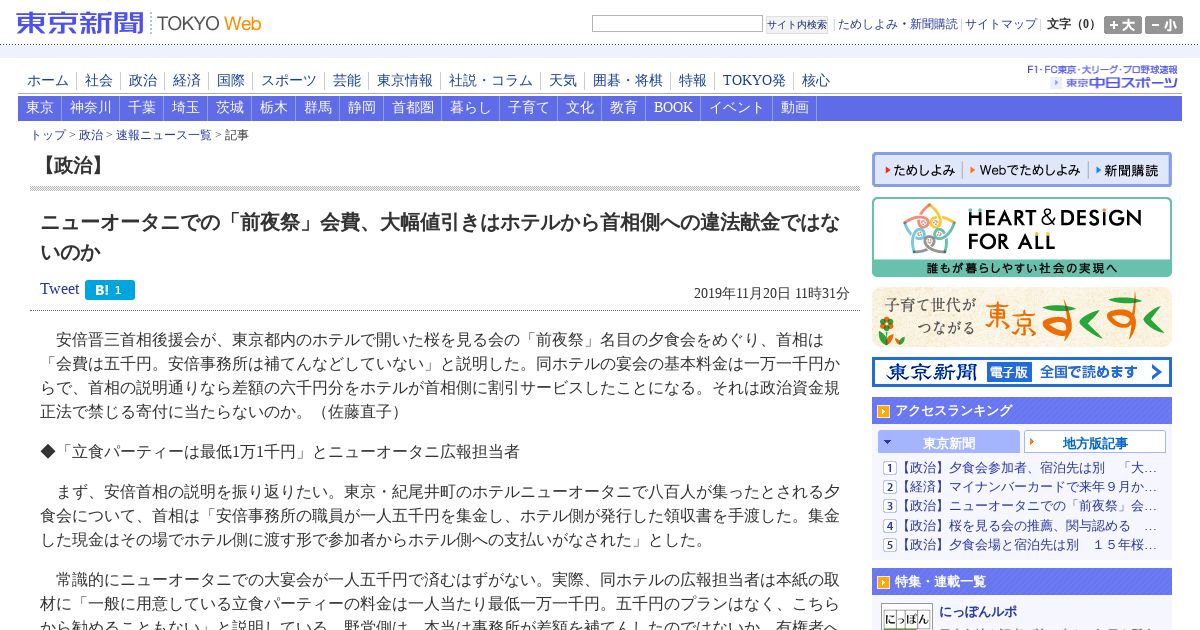Click the site search input field
1200x630 pixels.
point(677,24)
